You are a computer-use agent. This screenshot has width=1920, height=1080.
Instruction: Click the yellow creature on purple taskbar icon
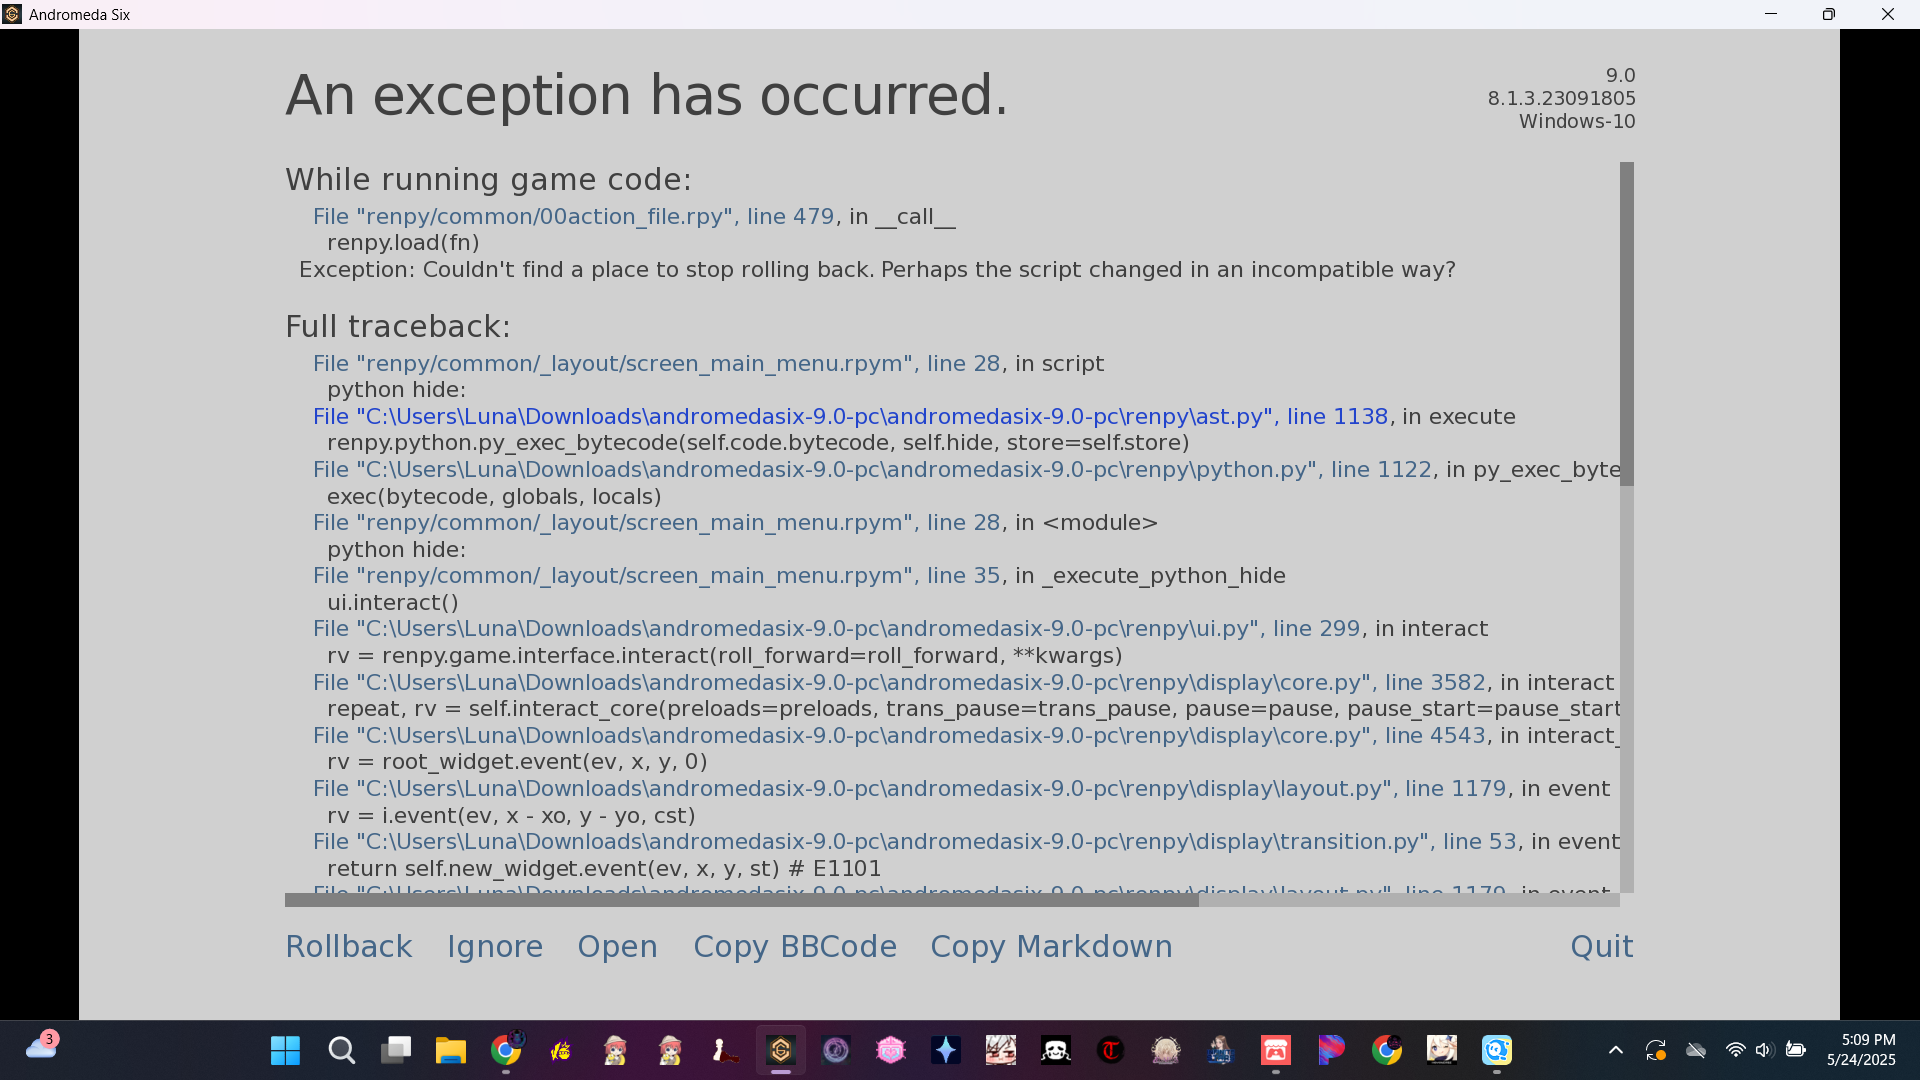(561, 1050)
